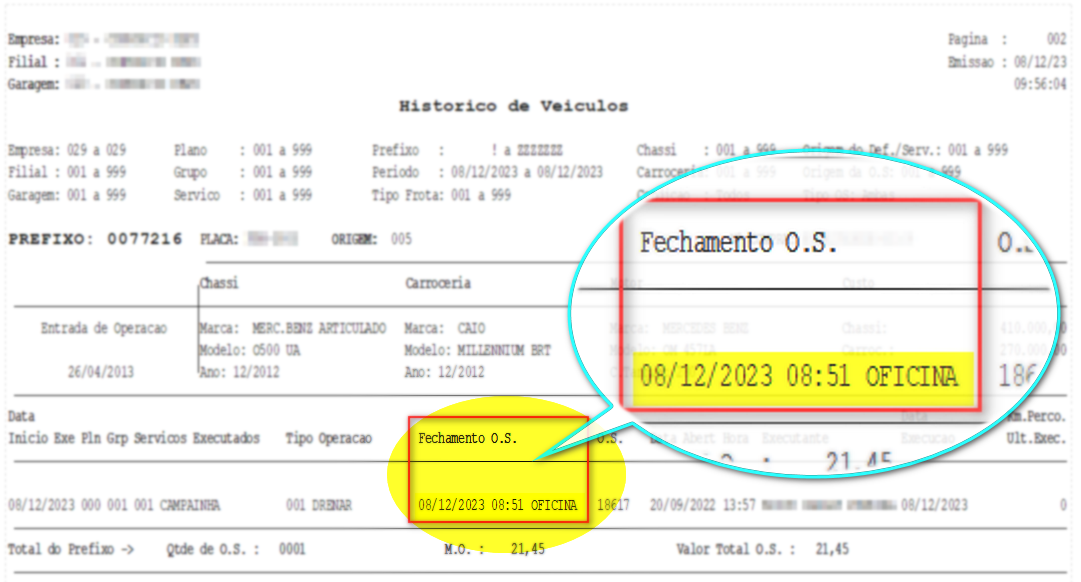Screen dimensions: 1081x582
Task: Click the 'ORIGEM: 005' value
Action: coord(372,239)
